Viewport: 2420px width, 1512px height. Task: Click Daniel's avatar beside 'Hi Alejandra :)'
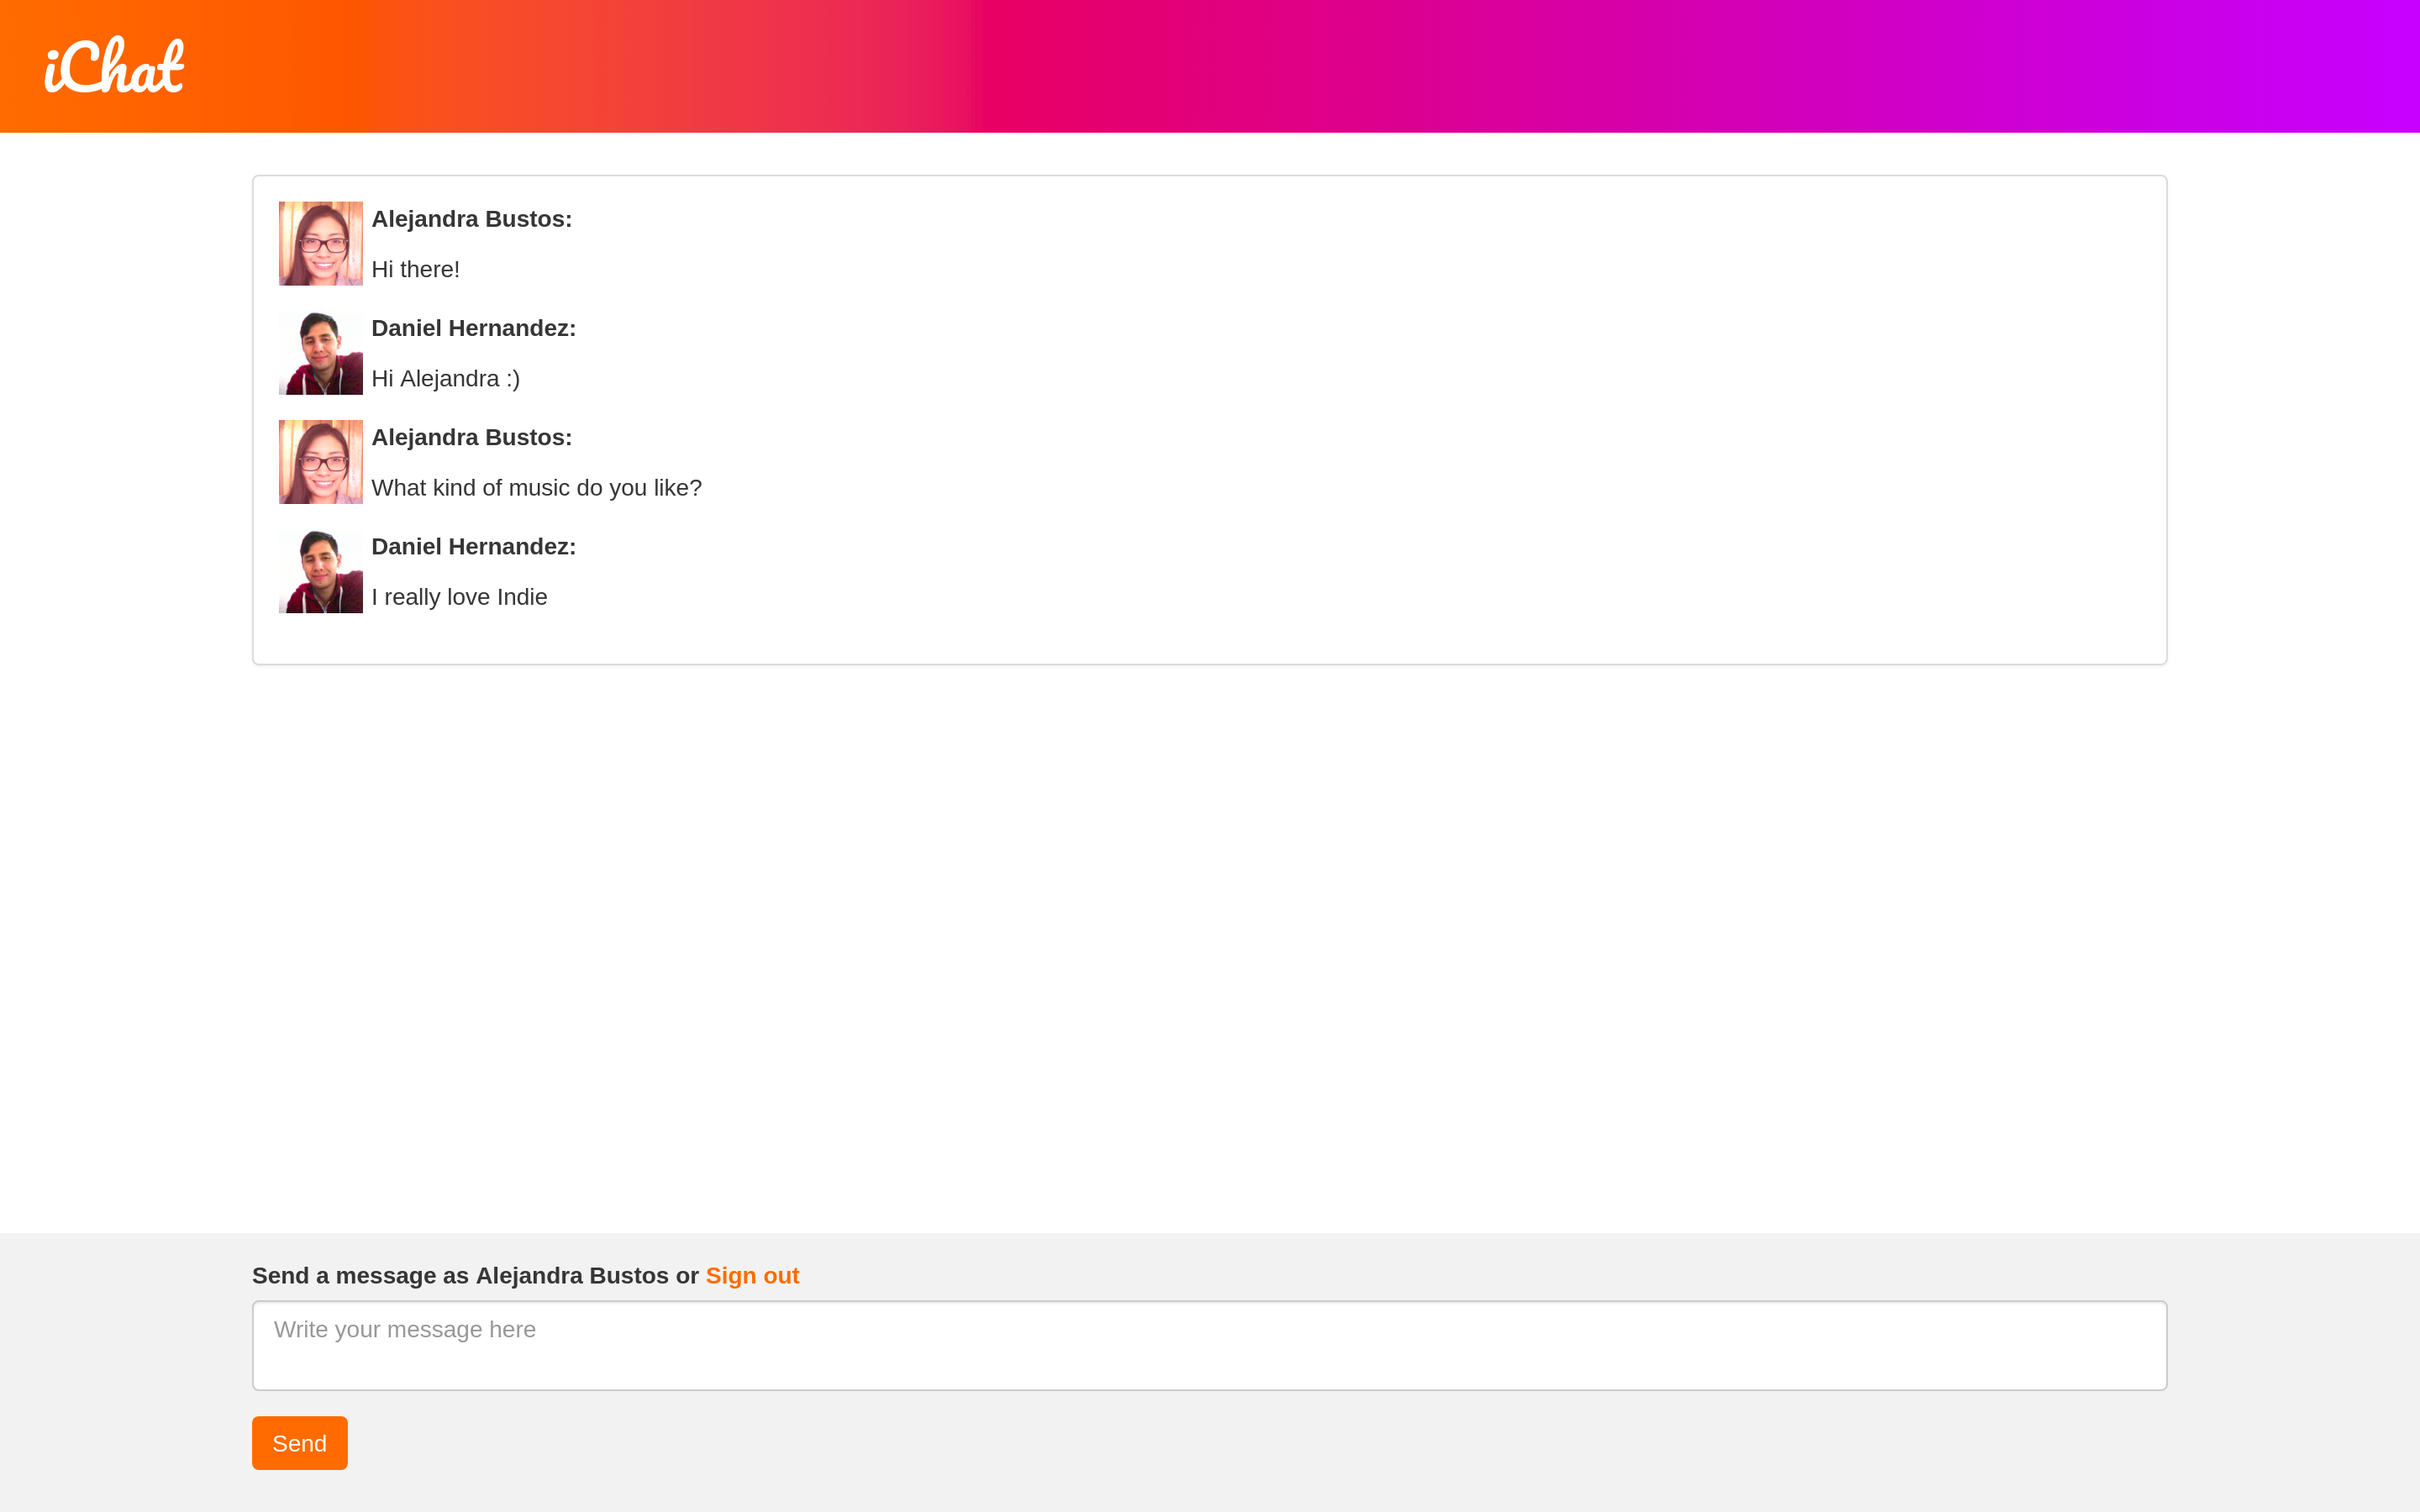click(x=320, y=353)
